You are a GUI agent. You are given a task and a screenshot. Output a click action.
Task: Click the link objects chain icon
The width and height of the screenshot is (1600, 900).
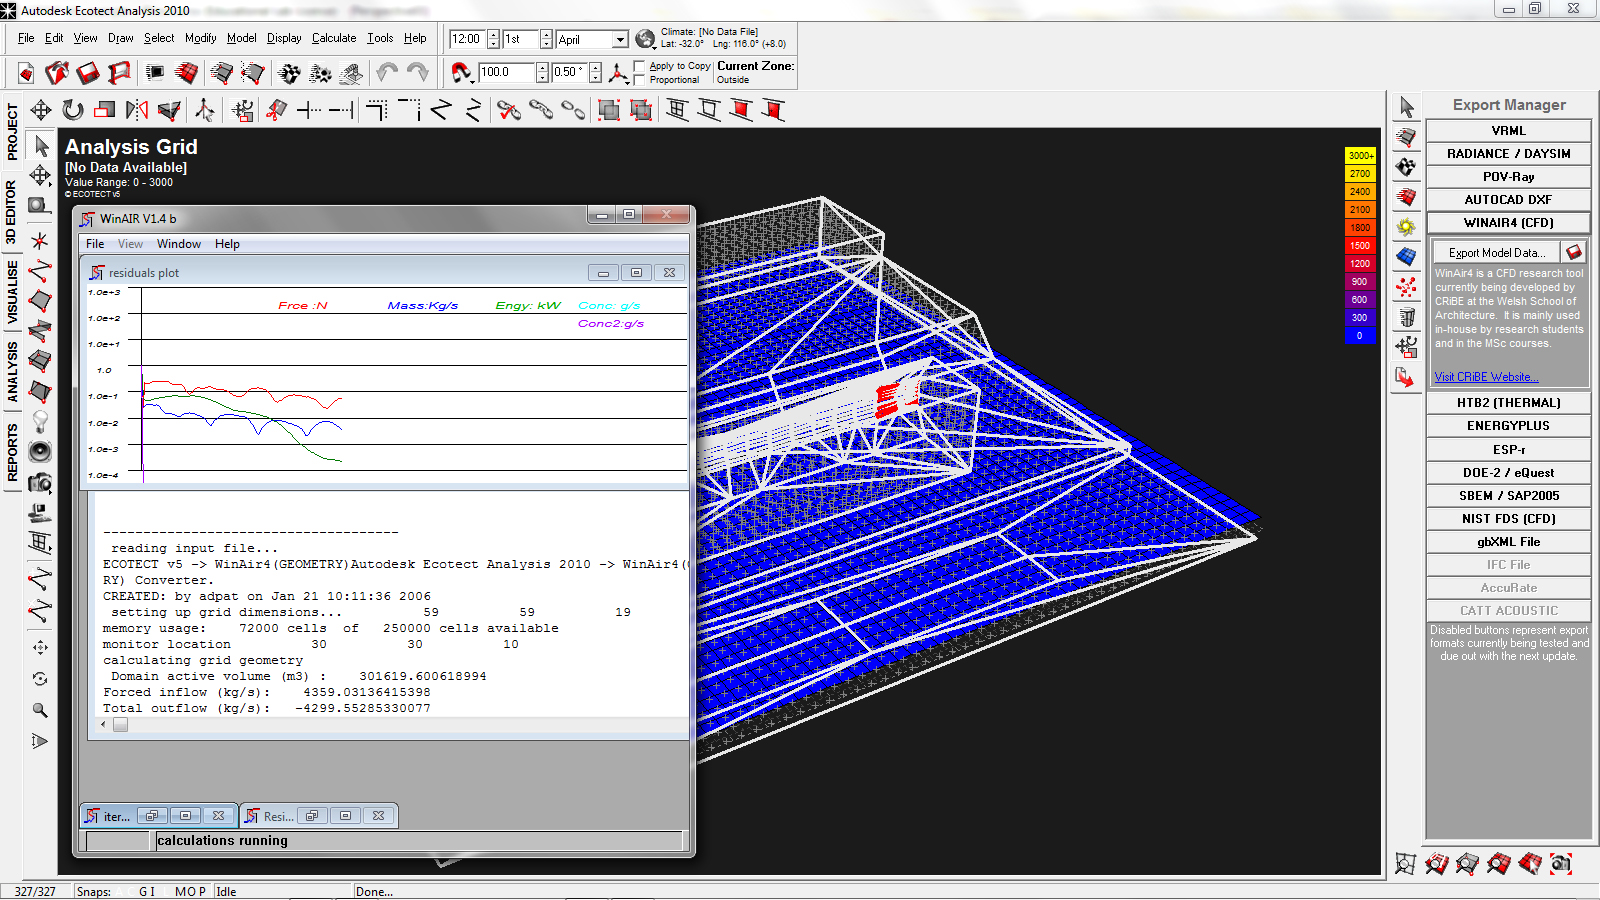(541, 110)
